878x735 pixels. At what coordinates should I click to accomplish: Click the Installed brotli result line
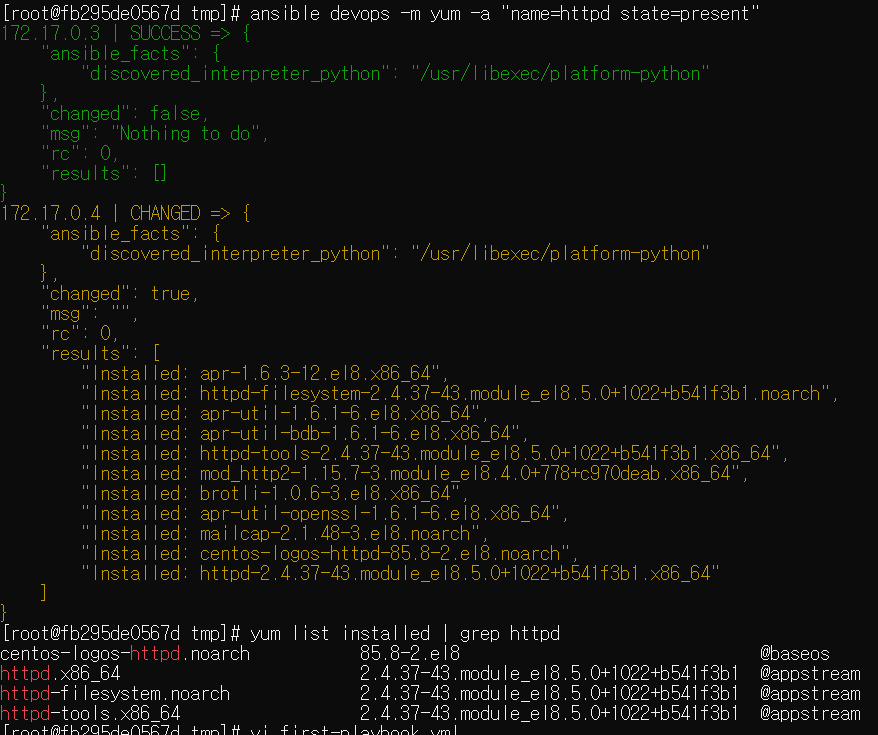(274, 493)
